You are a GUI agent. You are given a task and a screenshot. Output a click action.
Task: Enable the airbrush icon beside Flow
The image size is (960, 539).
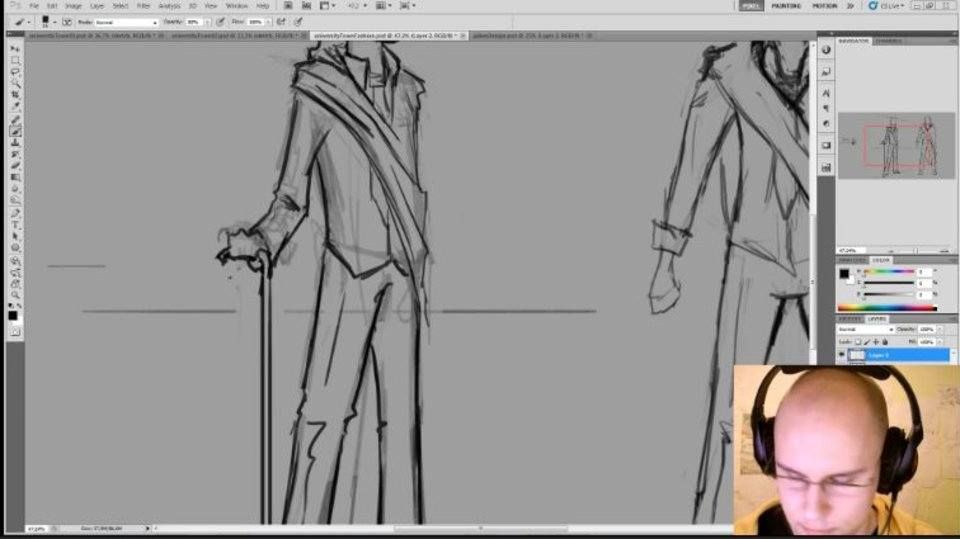click(281, 21)
